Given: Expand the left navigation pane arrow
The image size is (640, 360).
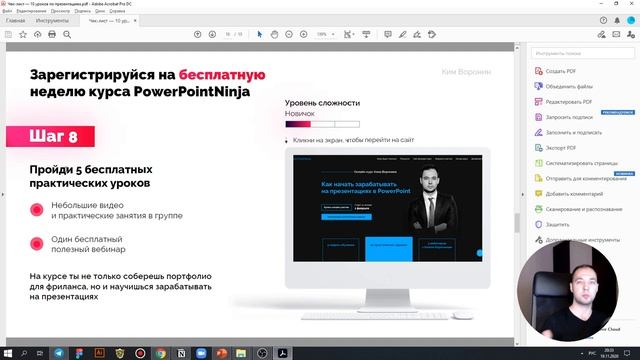Looking at the screenshot, I should click(3, 195).
